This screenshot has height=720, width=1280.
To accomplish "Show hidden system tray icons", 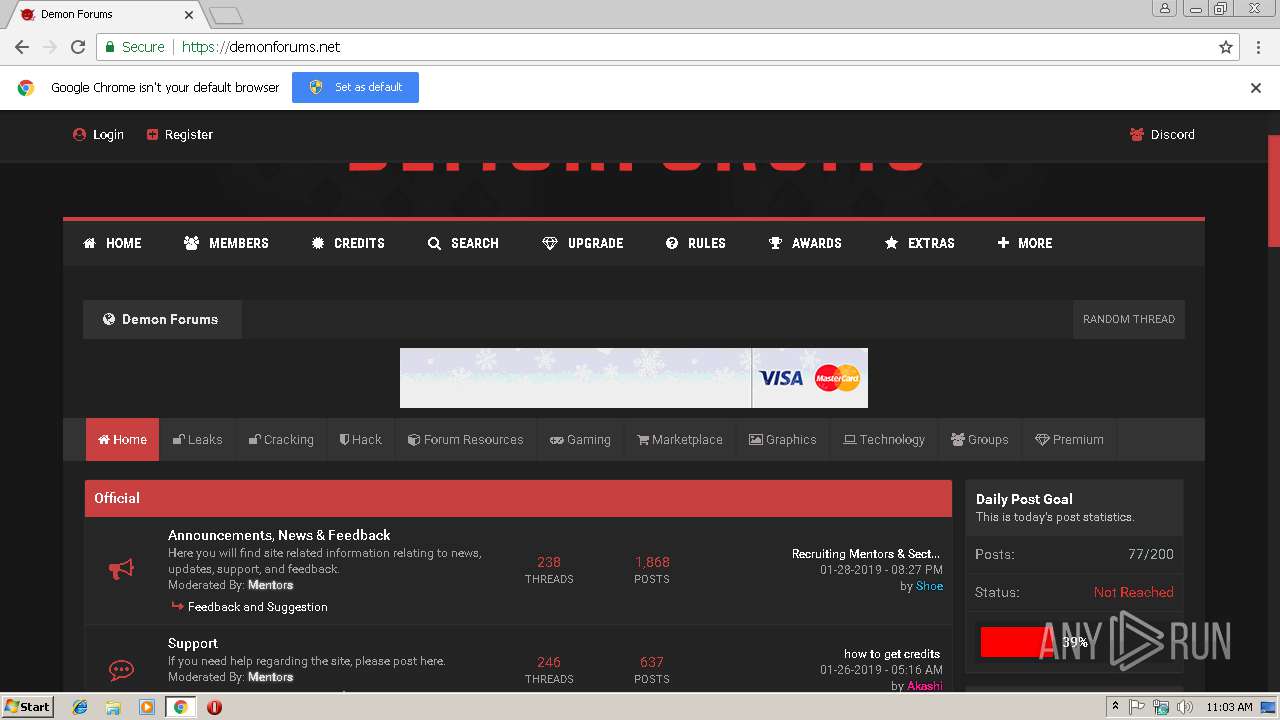I will coord(1115,707).
